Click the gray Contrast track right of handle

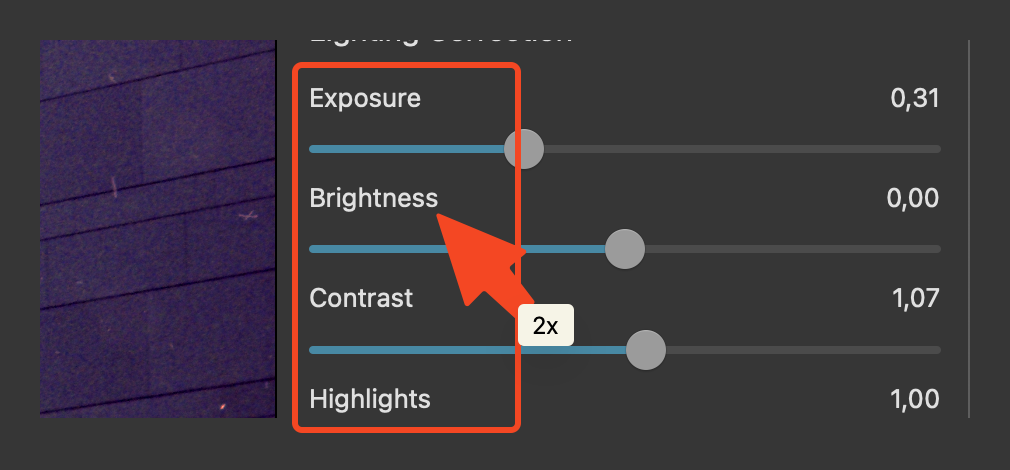800,349
